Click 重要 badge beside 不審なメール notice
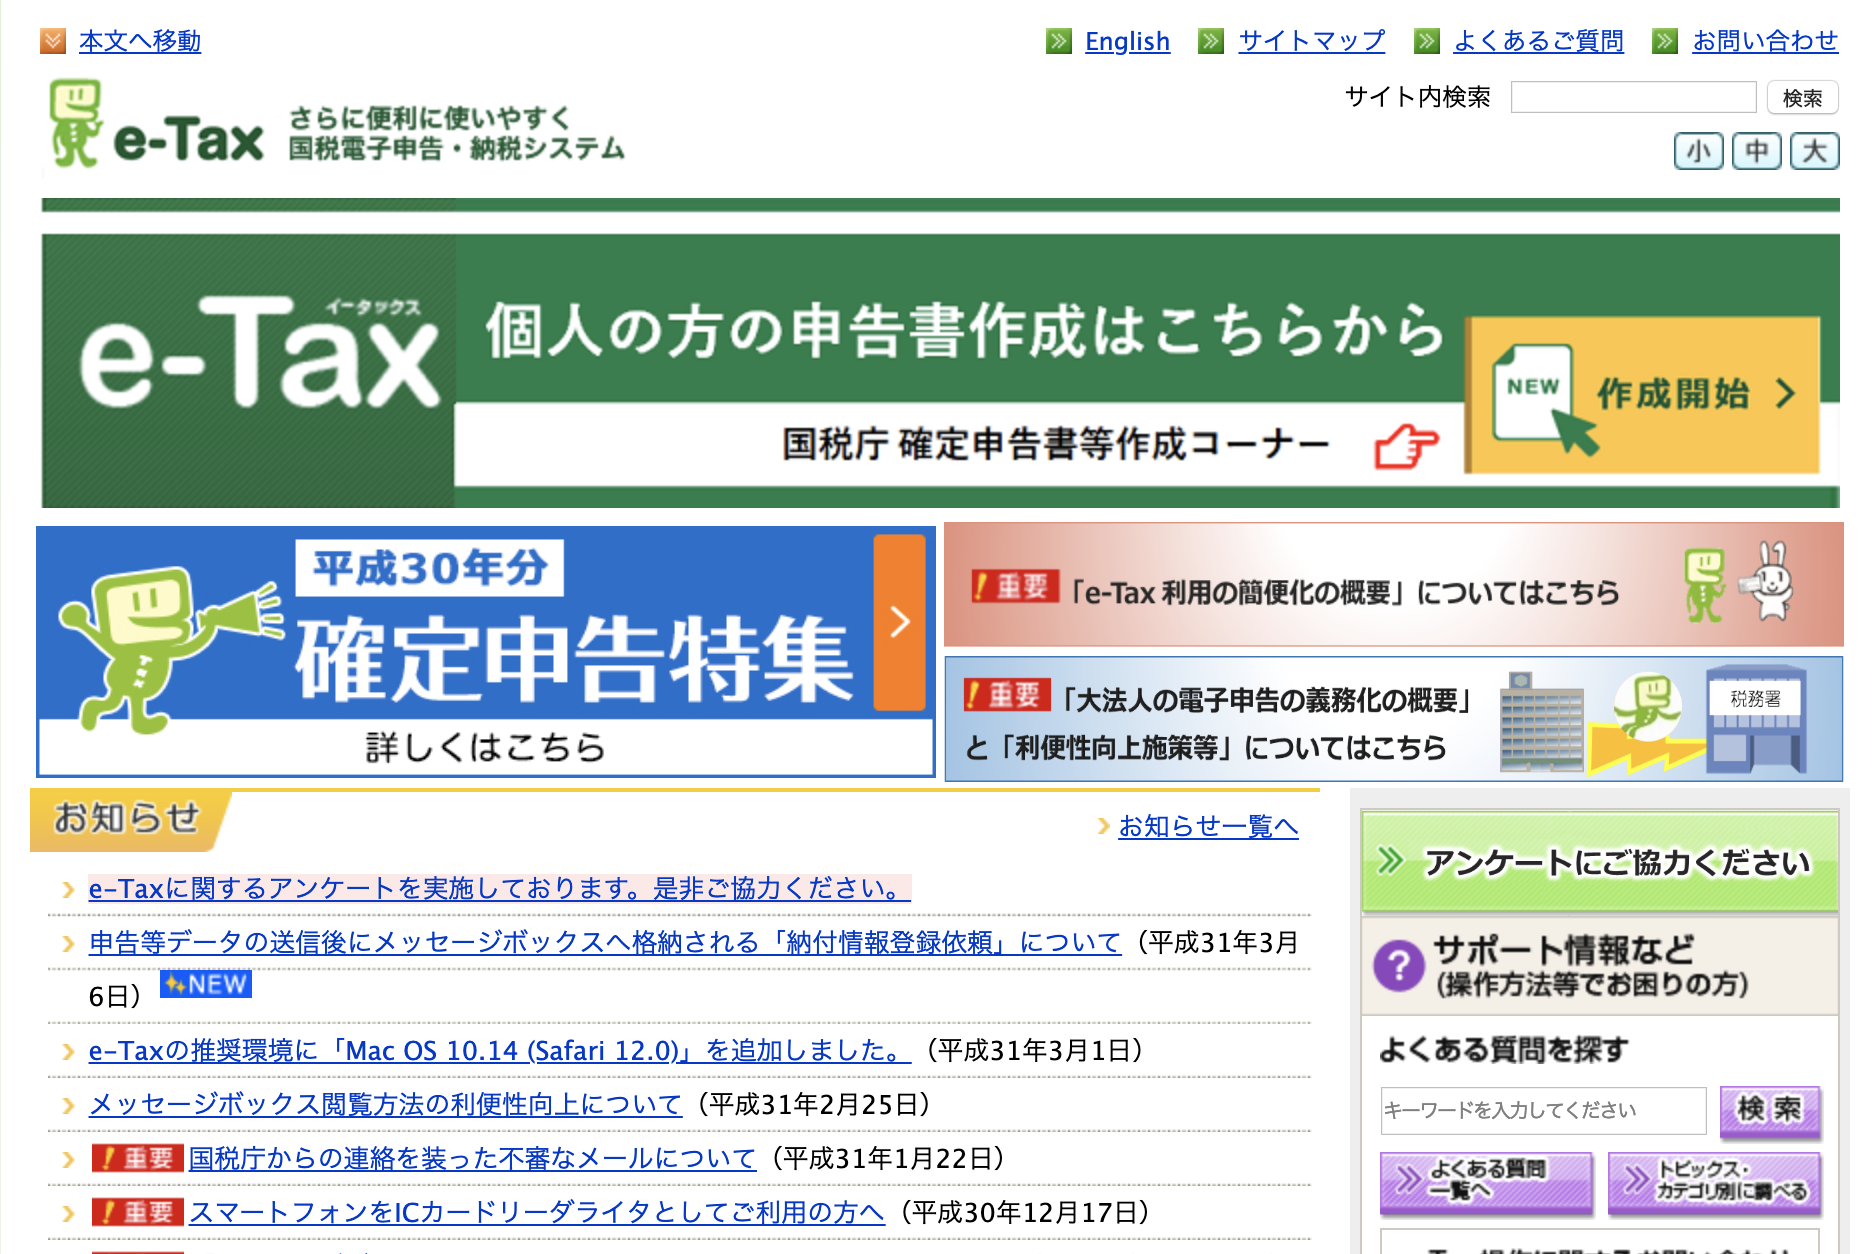 point(138,1158)
